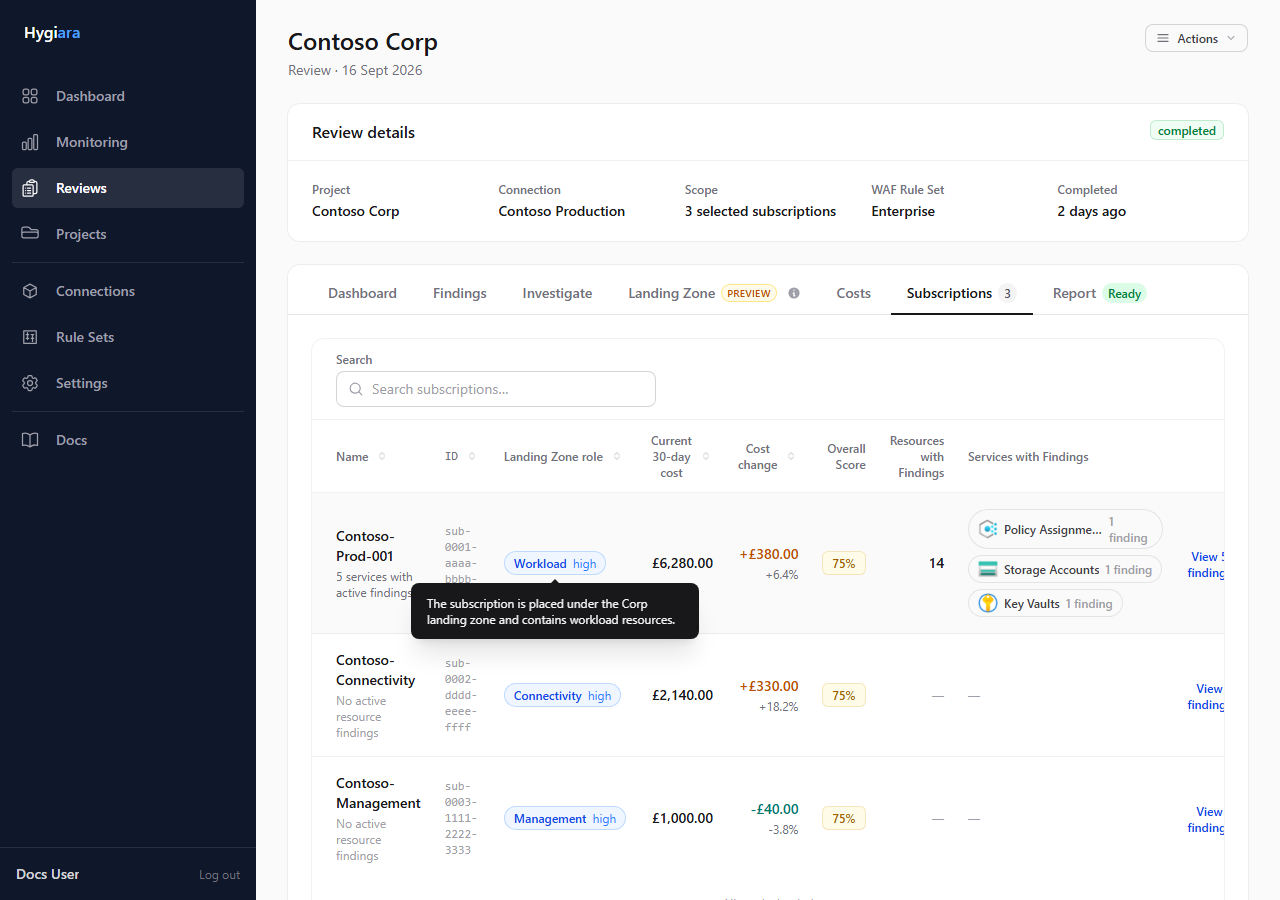View findings for Contoso-Management
The height and width of the screenshot is (900, 1280).
(1206, 820)
